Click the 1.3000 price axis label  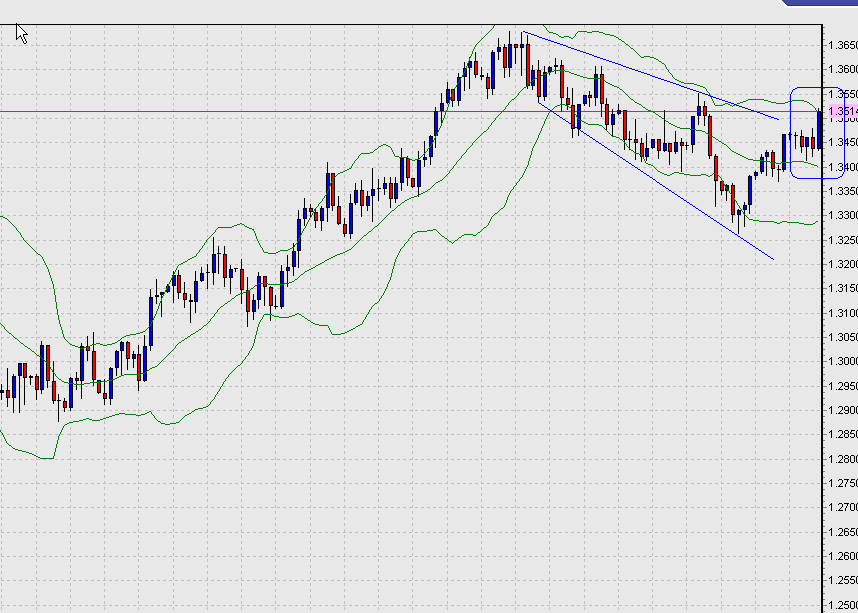tap(843, 361)
